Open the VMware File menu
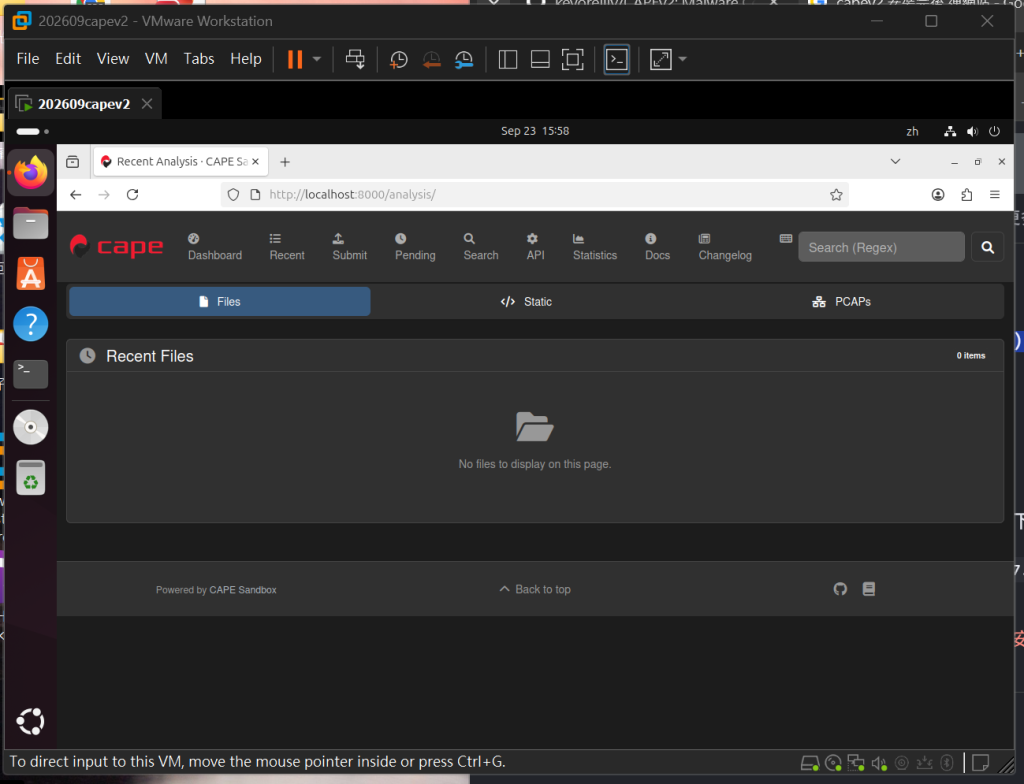Viewport: 1024px width, 784px height. (x=27, y=59)
